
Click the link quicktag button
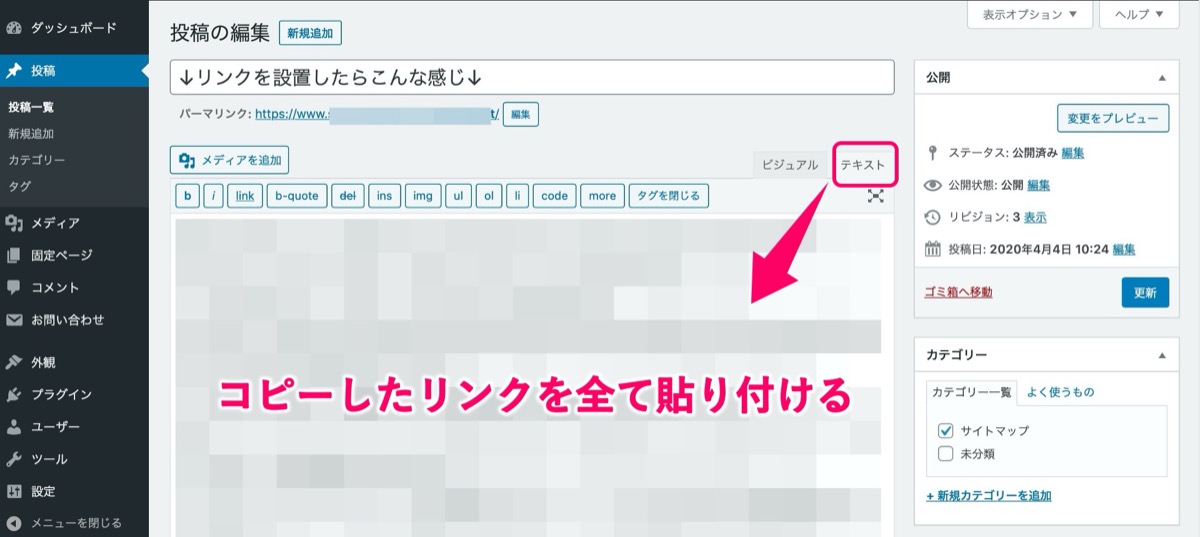(245, 196)
